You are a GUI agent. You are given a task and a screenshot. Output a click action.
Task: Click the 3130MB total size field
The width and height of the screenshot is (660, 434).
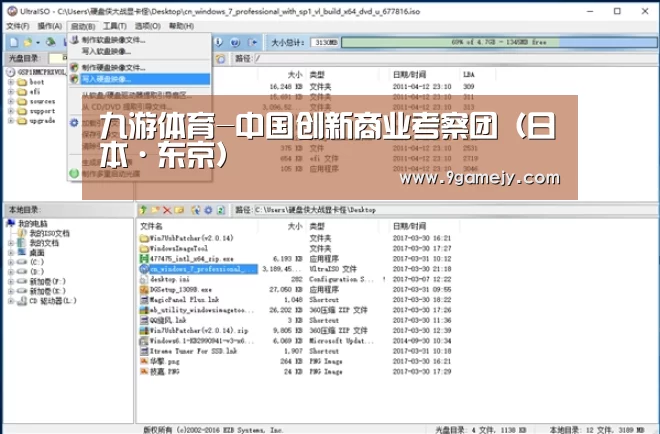click(x=325, y=43)
